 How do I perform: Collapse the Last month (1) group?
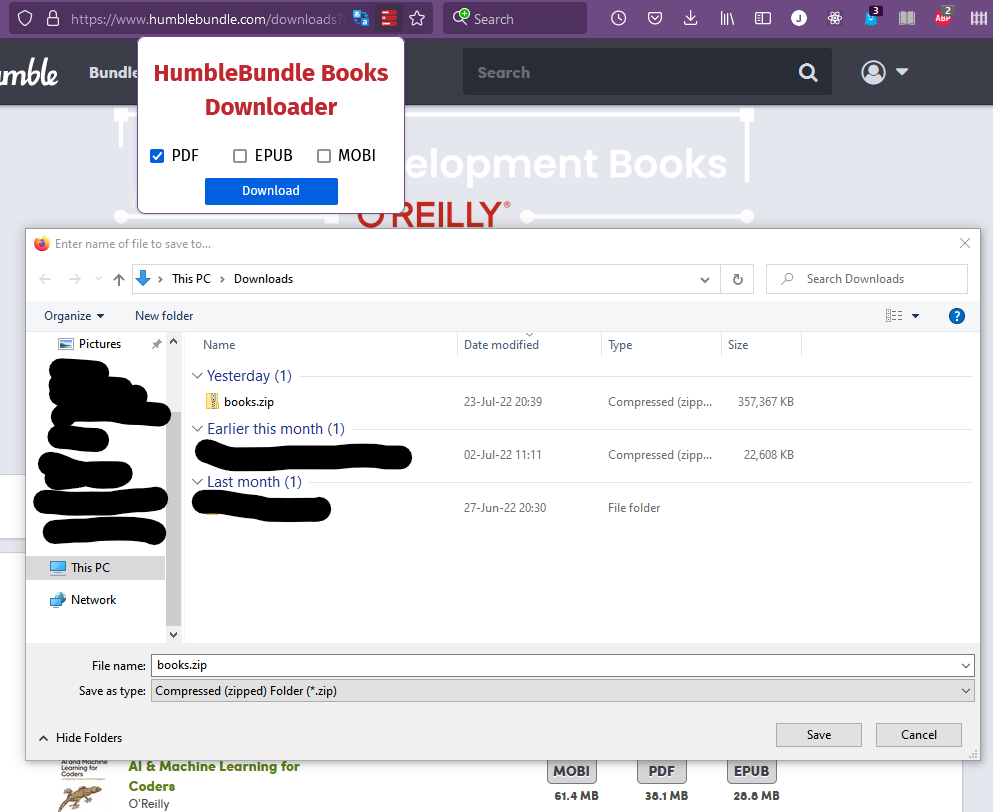tap(198, 482)
